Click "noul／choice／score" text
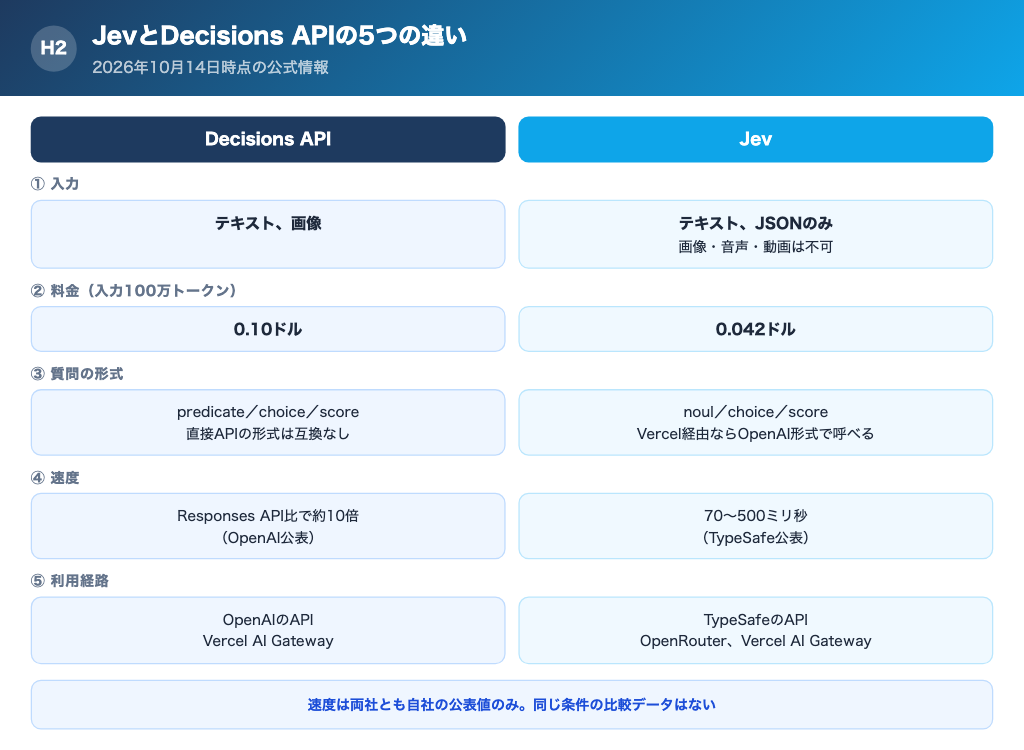 [x=756, y=412]
